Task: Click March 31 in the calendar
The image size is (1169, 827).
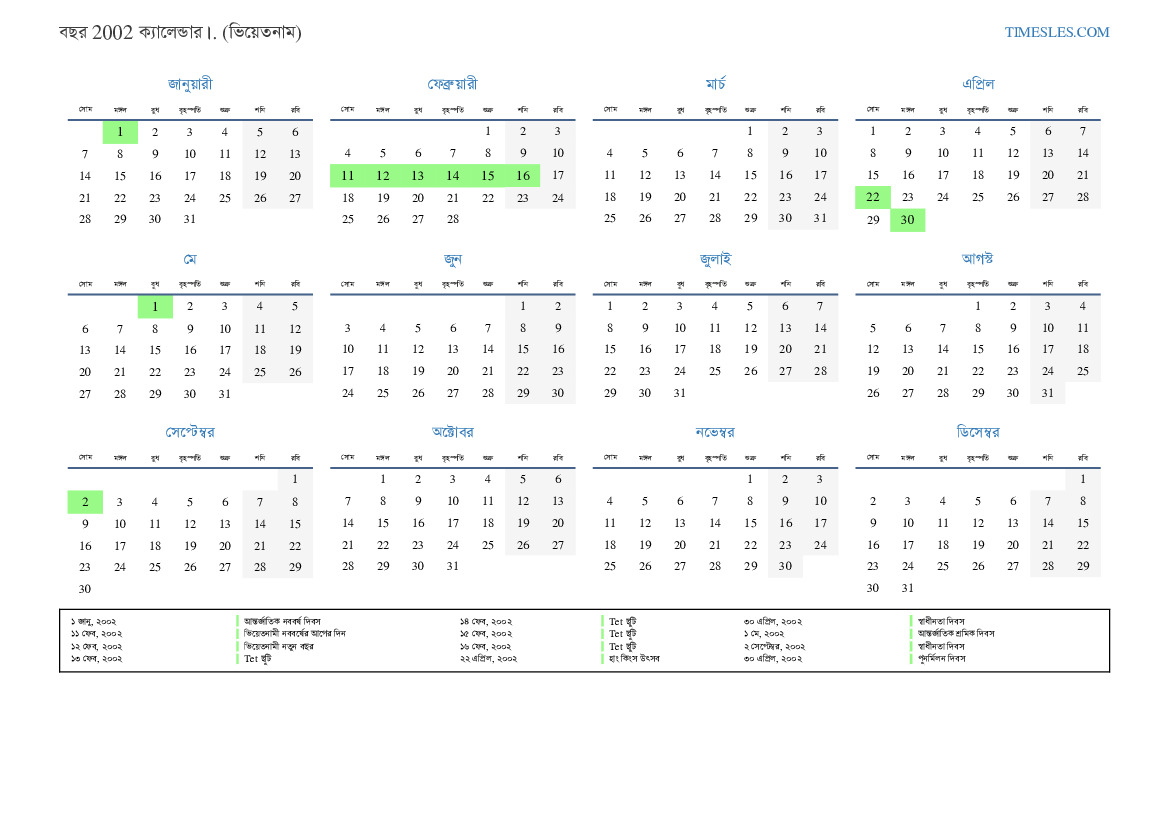Action: [x=820, y=218]
